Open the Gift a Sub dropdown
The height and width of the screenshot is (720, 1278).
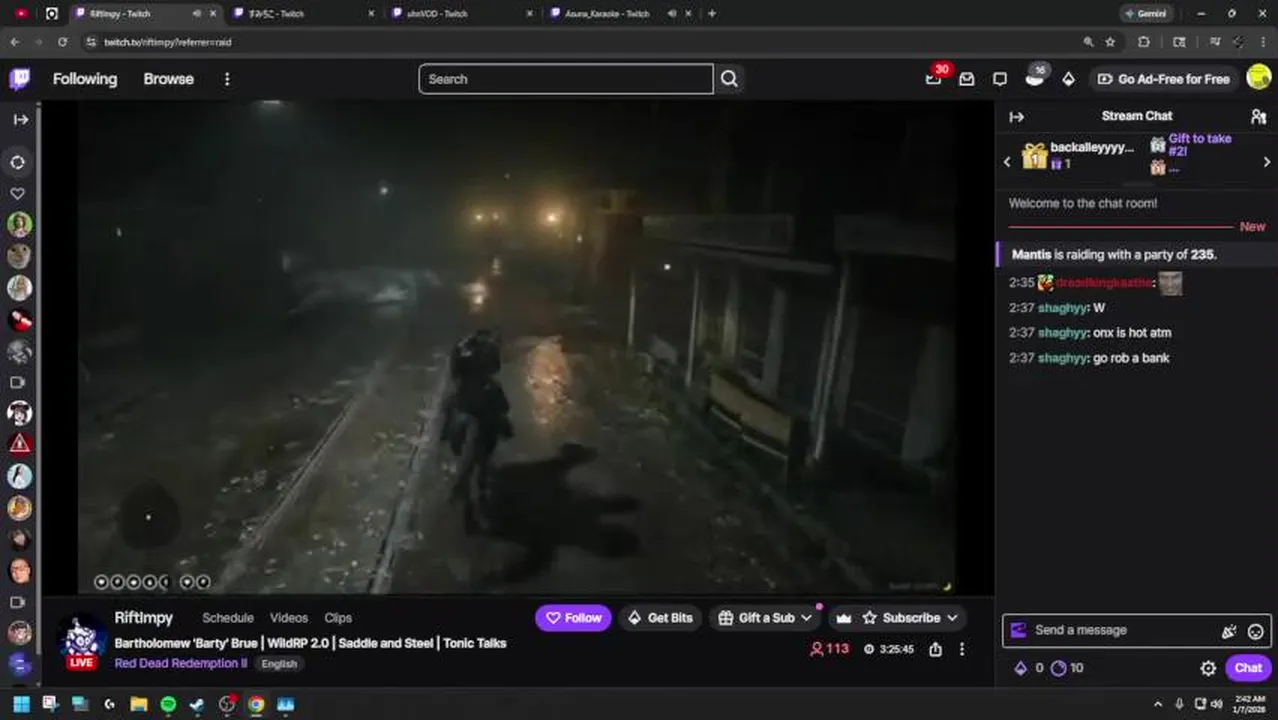pyautogui.click(x=765, y=618)
